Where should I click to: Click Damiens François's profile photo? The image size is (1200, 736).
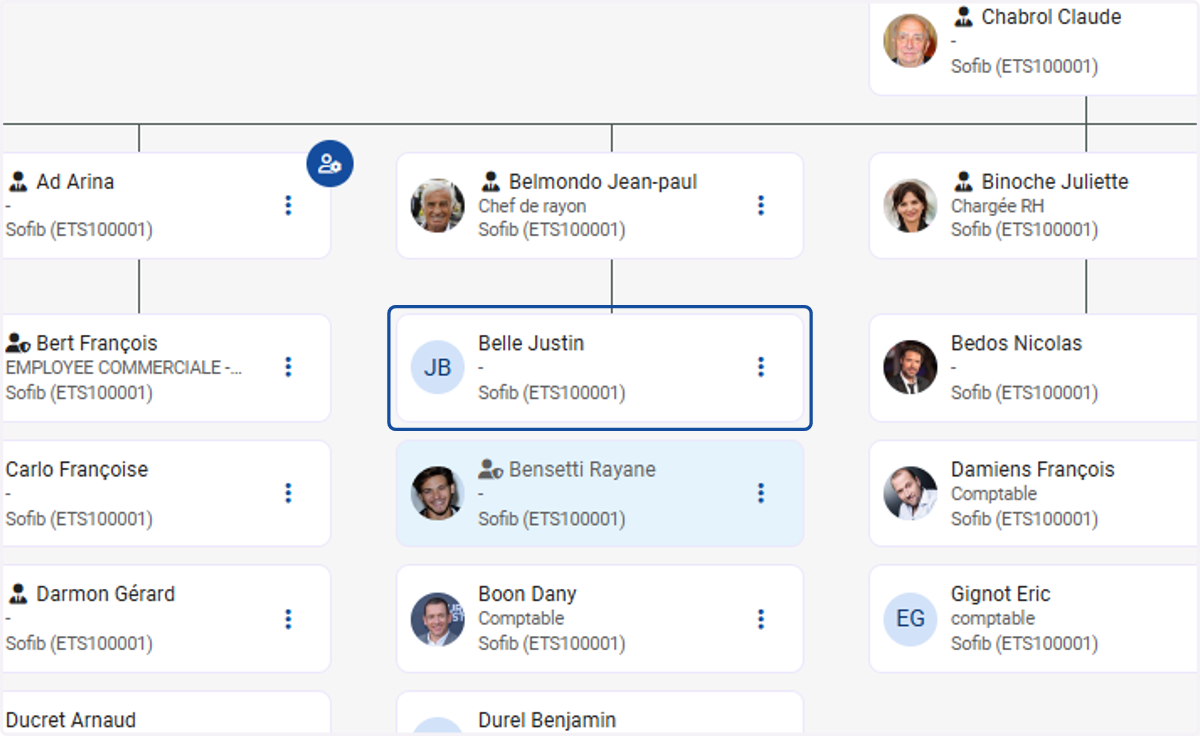pyautogui.click(x=910, y=493)
